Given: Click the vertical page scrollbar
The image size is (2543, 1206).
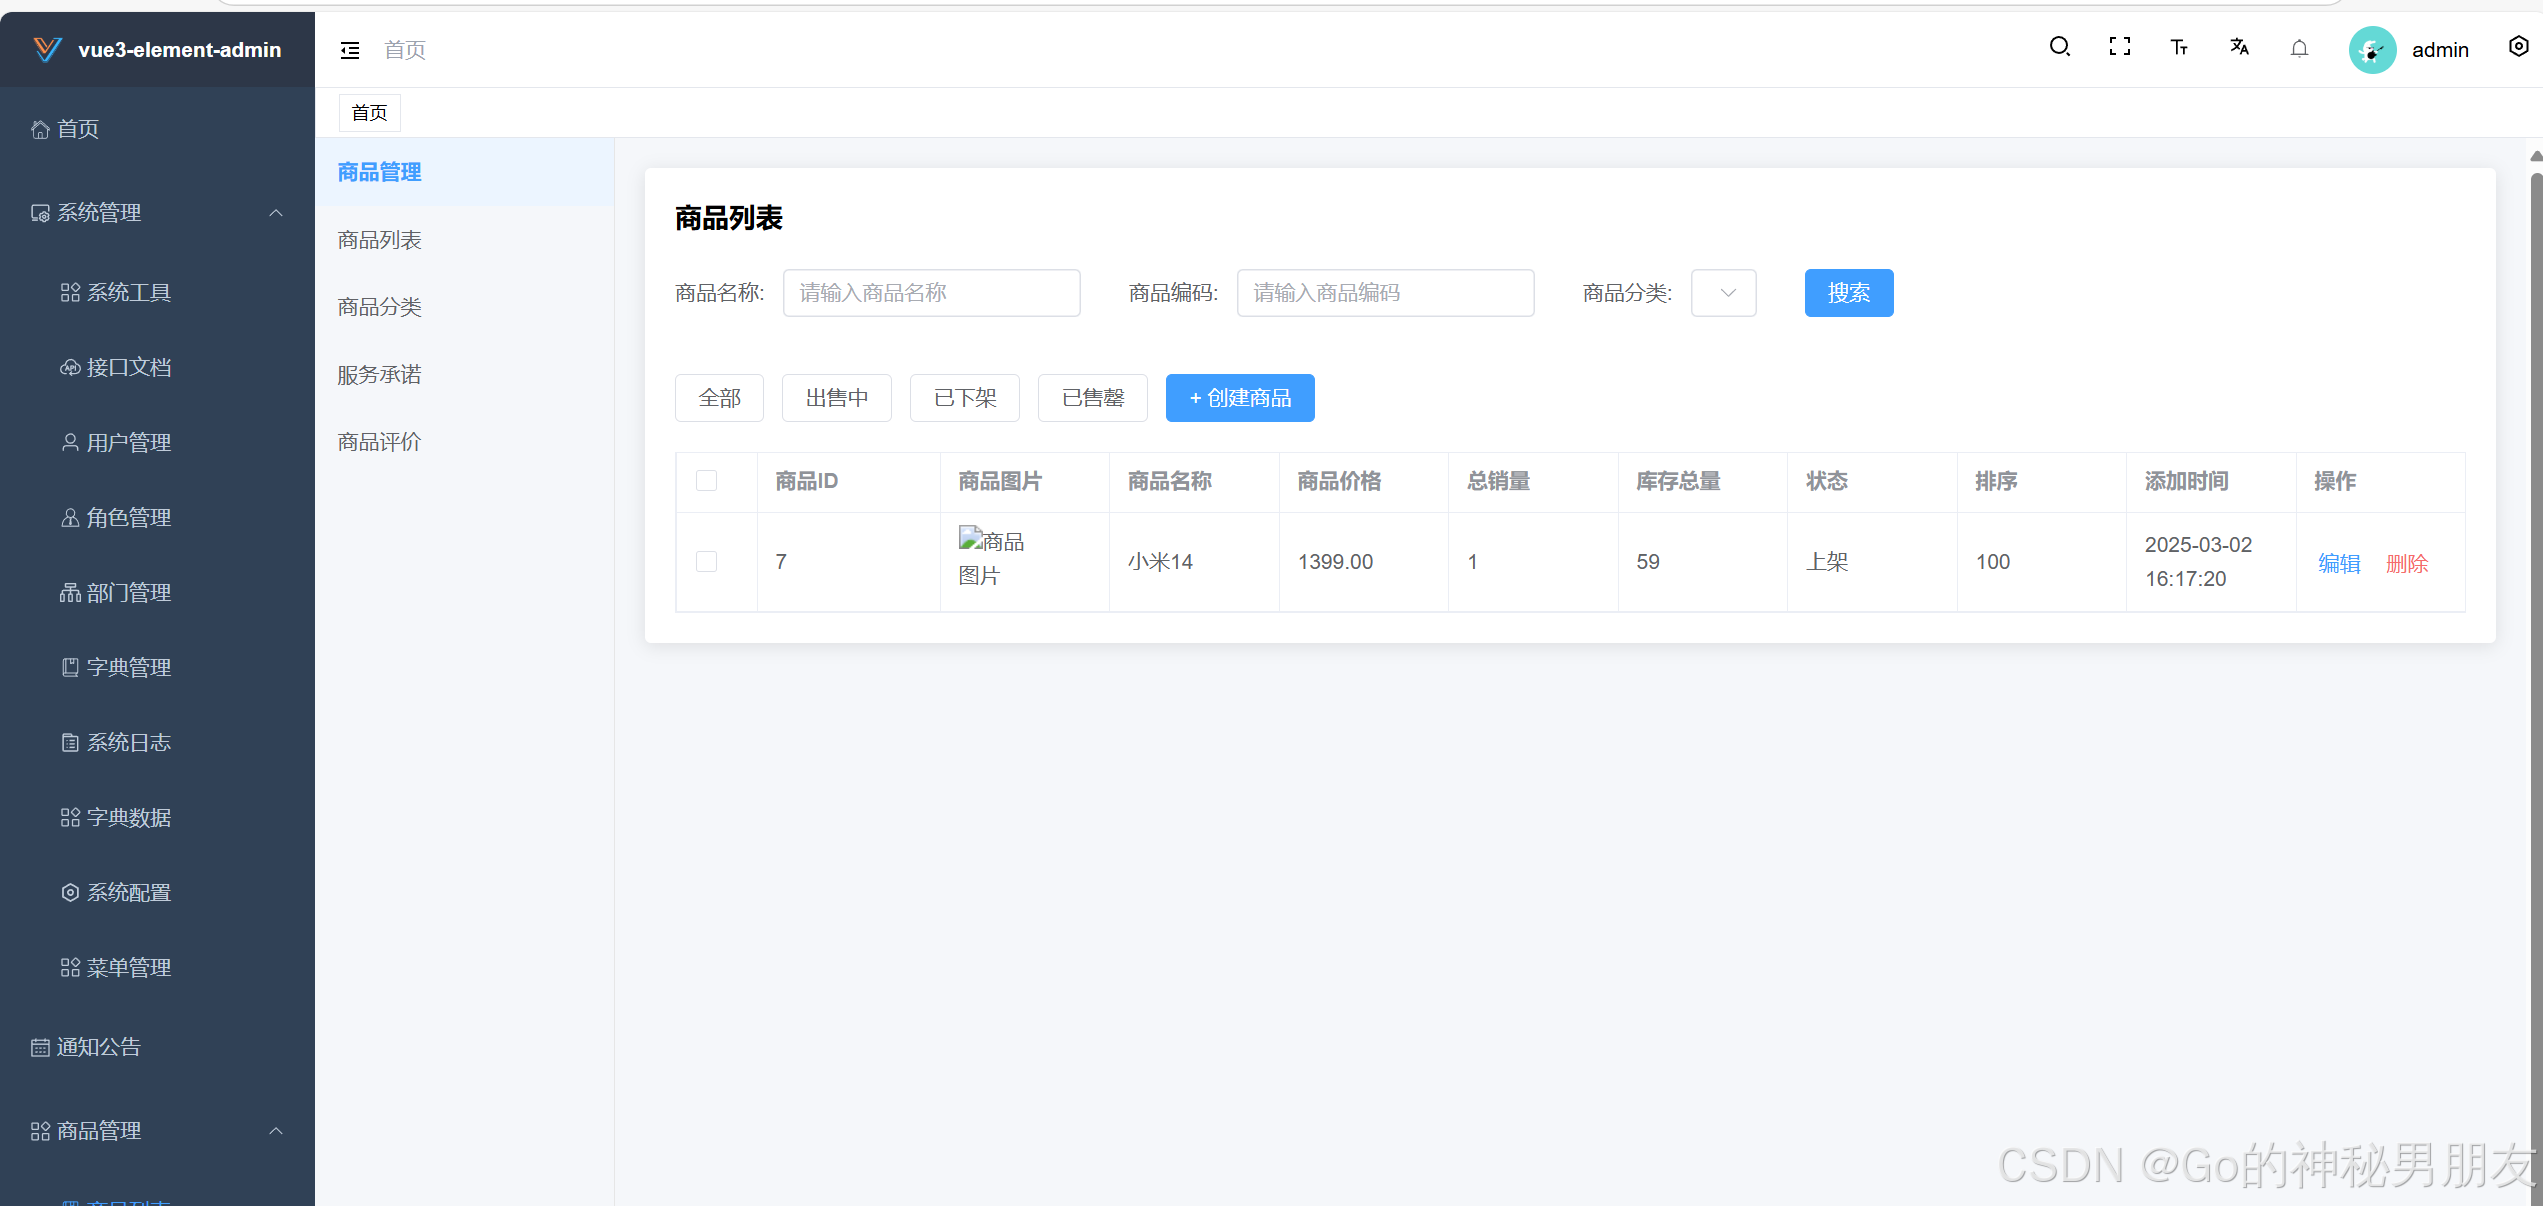Looking at the screenshot, I should click(x=2535, y=600).
